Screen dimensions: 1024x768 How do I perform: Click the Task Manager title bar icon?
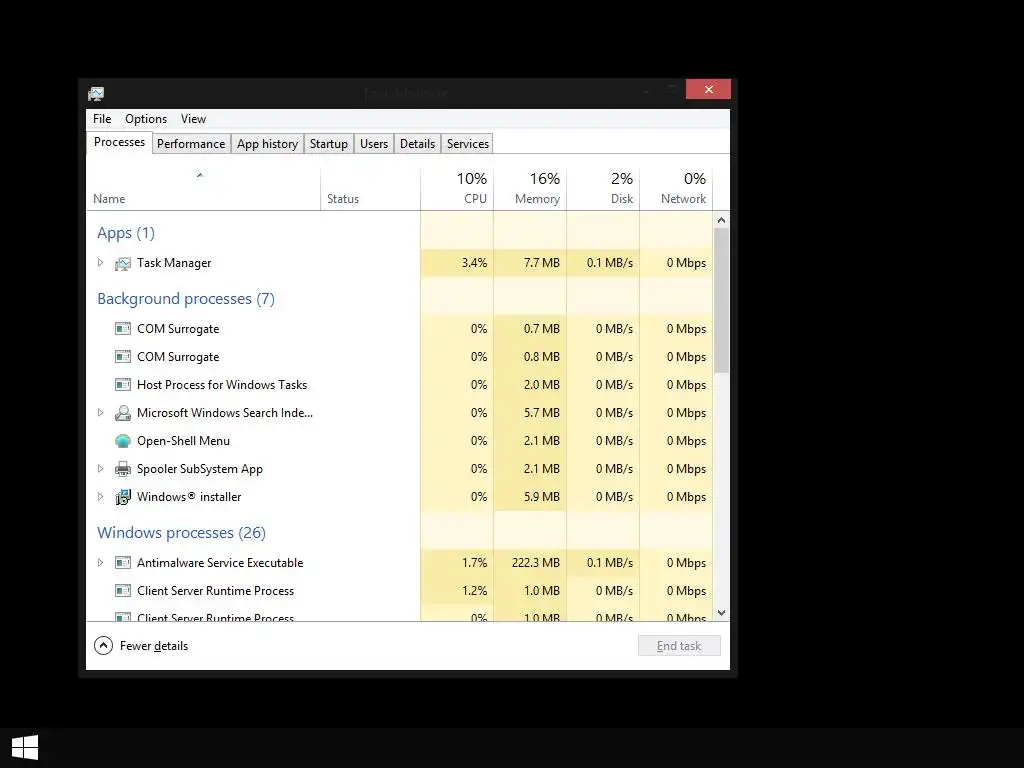tap(96, 93)
